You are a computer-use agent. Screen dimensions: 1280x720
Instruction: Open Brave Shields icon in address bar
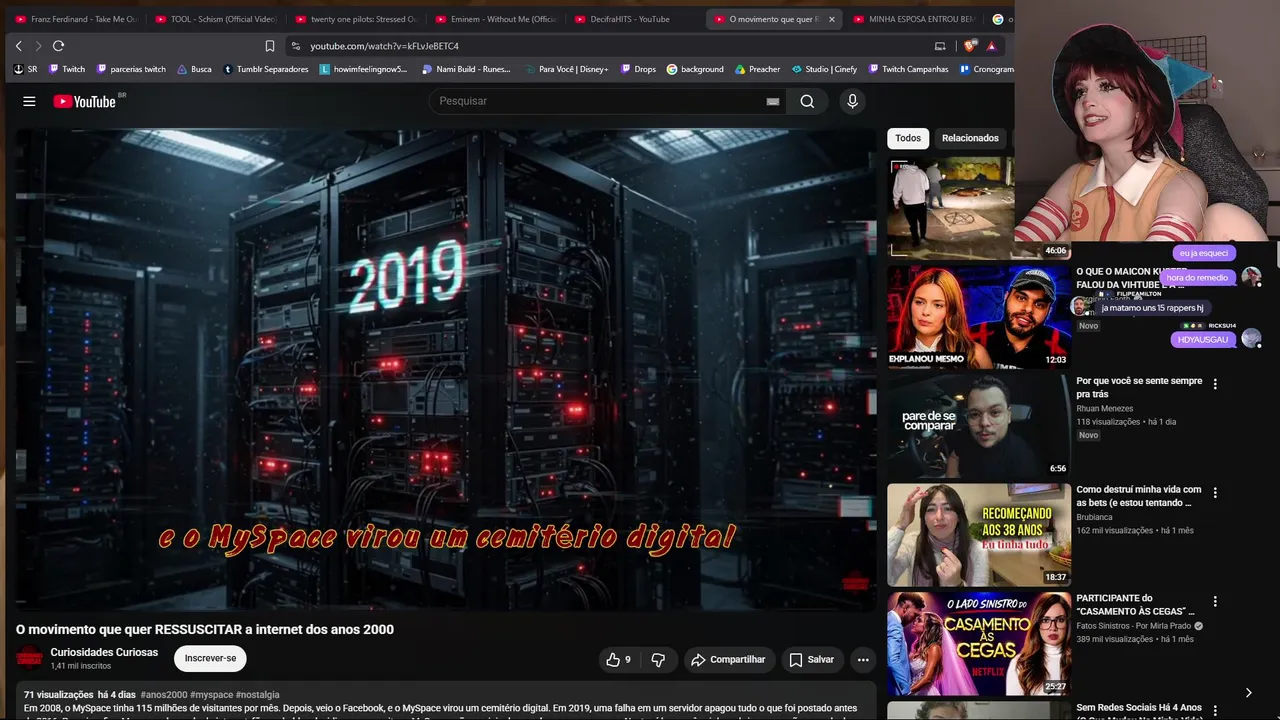pos(970,46)
